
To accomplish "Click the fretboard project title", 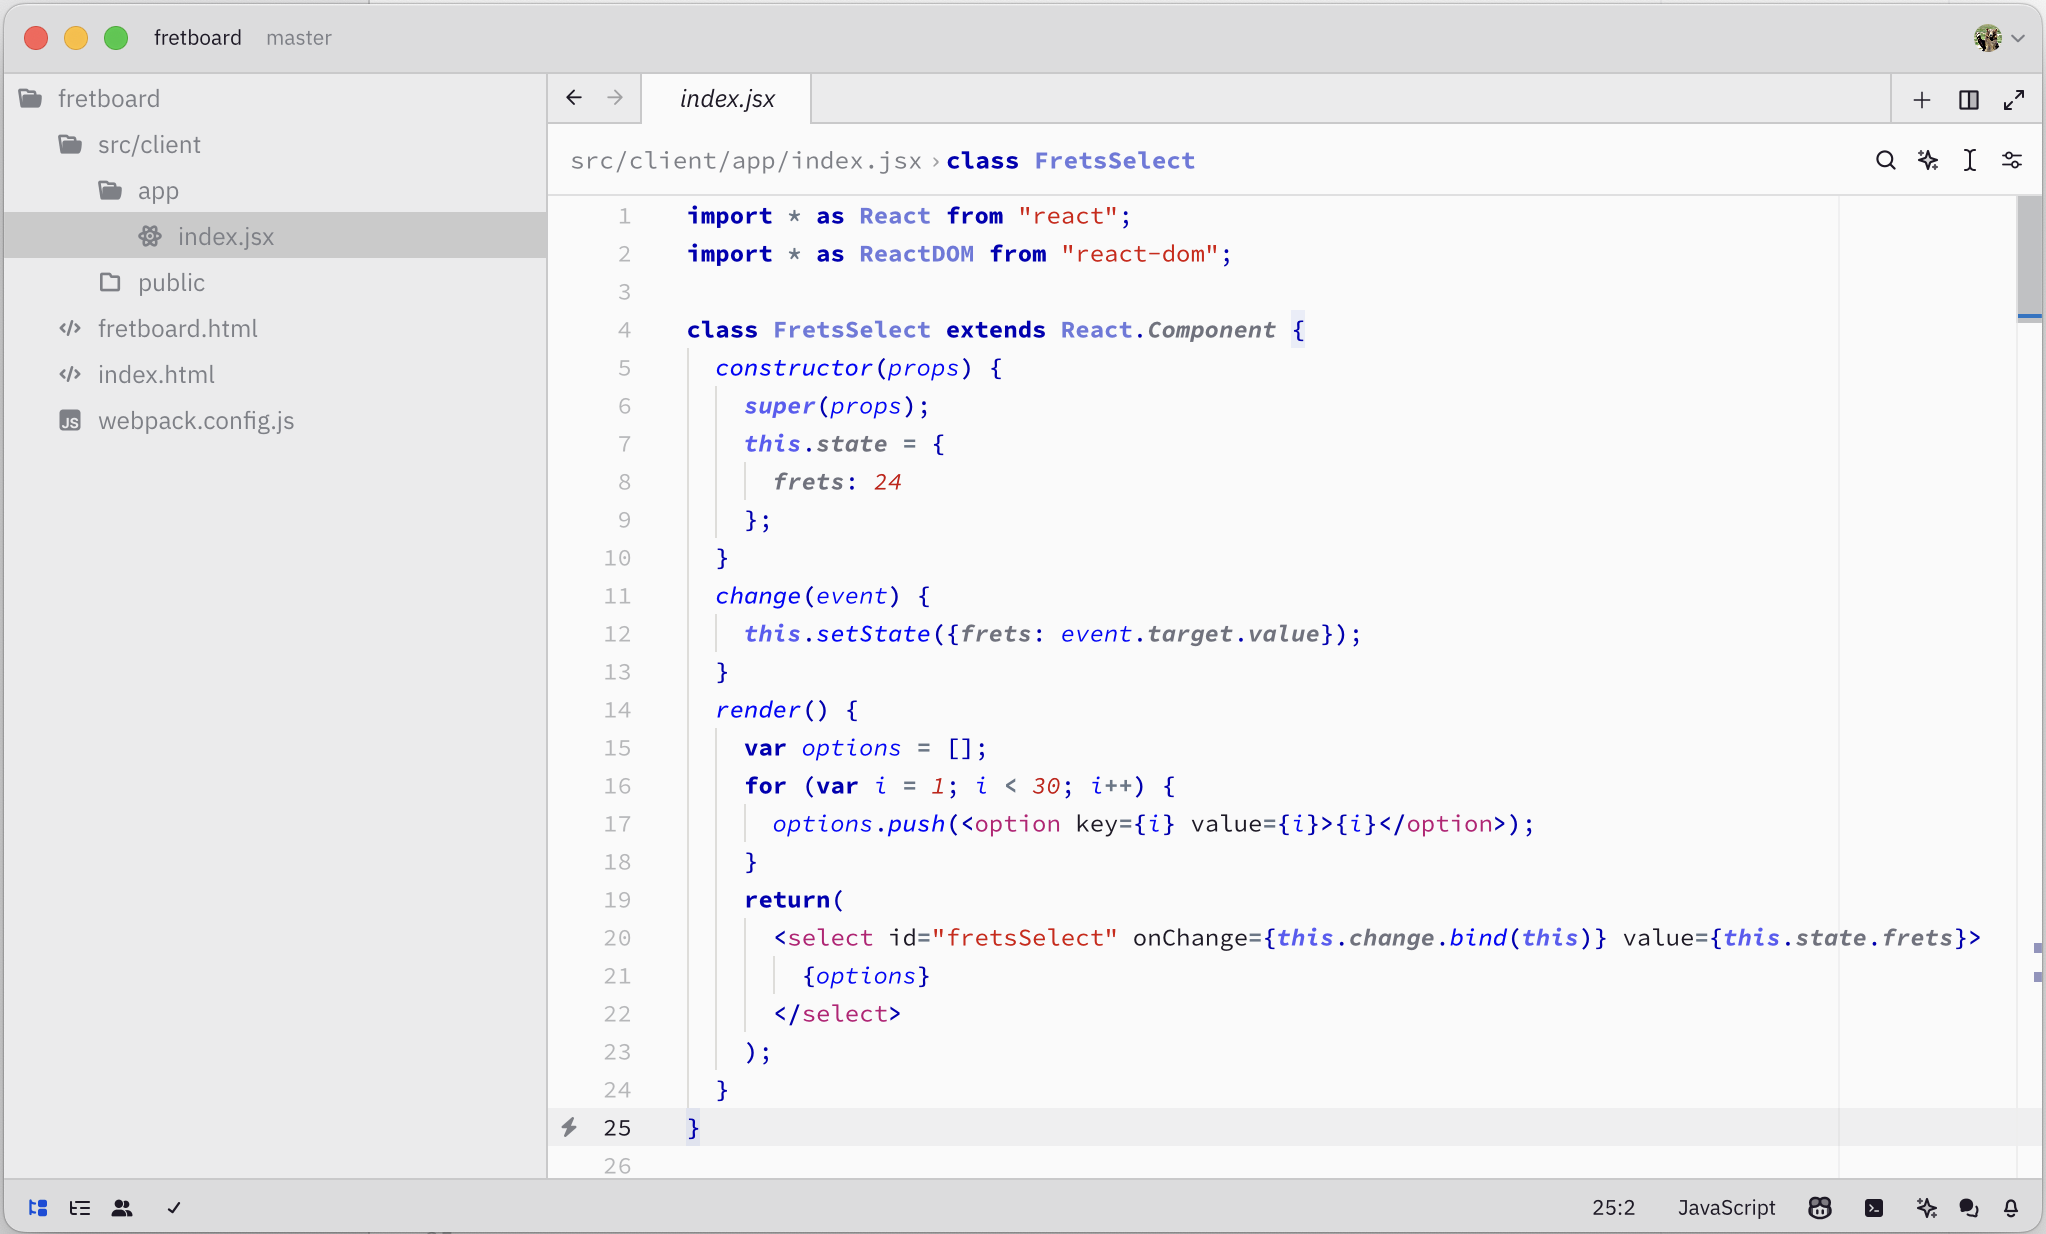I will pyautogui.click(x=197, y=38).
